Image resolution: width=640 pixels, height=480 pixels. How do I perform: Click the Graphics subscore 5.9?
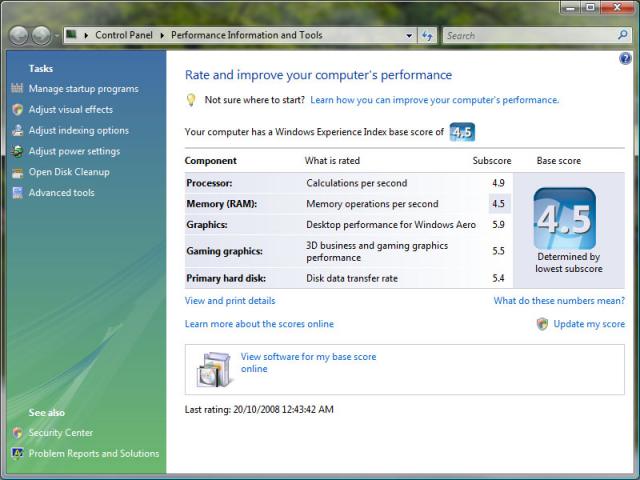tap(498, 224)
